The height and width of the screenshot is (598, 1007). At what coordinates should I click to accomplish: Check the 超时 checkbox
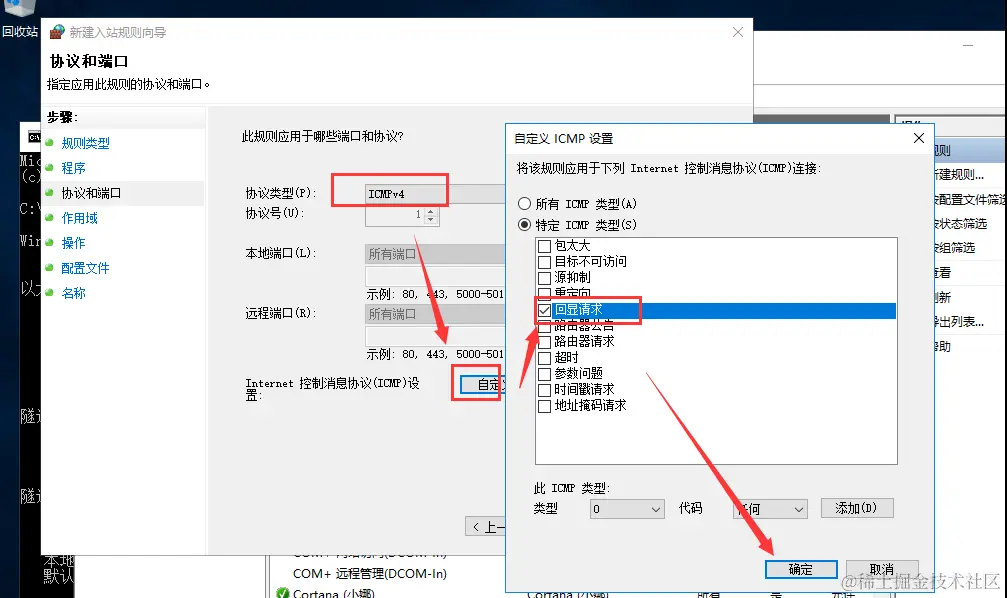coord(544,358)
